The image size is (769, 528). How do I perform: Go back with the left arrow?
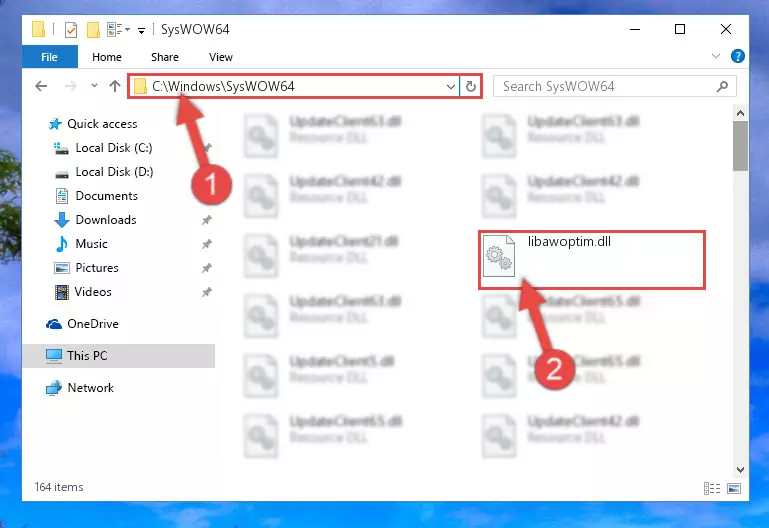tap(41, 86)
